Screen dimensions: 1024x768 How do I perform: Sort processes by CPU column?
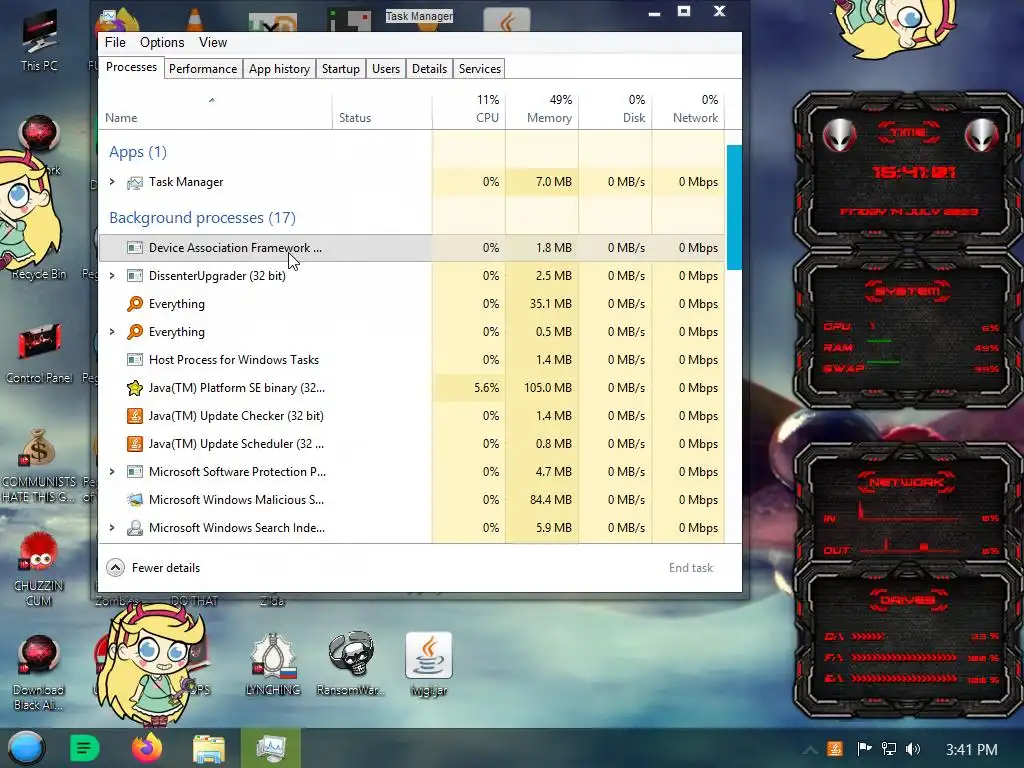click(x=469, y=110)
